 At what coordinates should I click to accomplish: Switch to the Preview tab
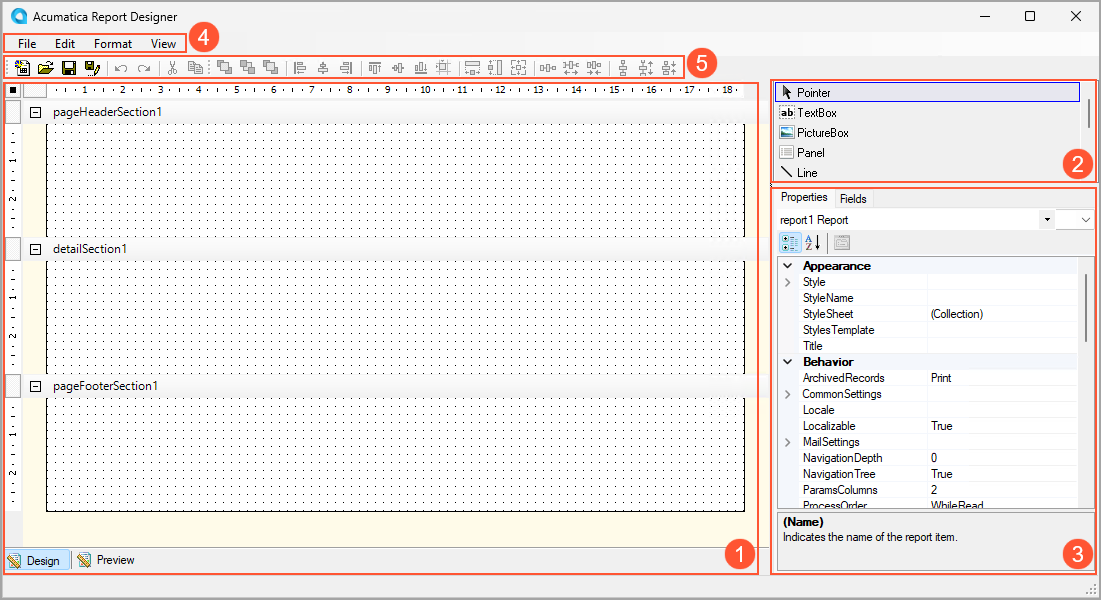click(x=106, y=560)
